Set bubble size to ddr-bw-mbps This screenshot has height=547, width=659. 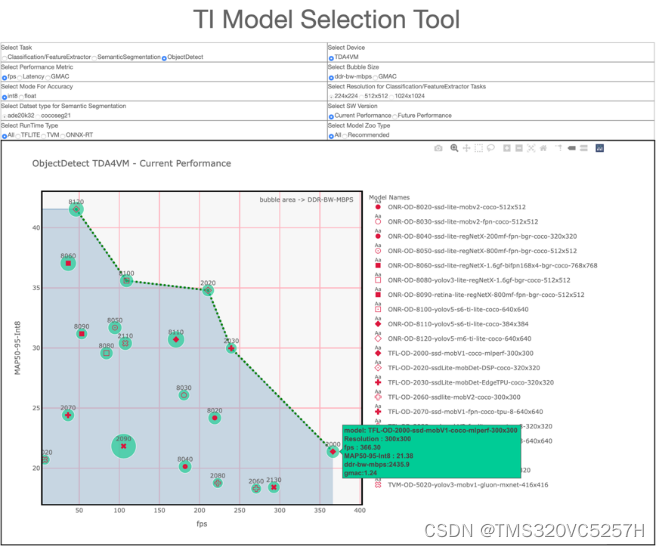(331, 78)
